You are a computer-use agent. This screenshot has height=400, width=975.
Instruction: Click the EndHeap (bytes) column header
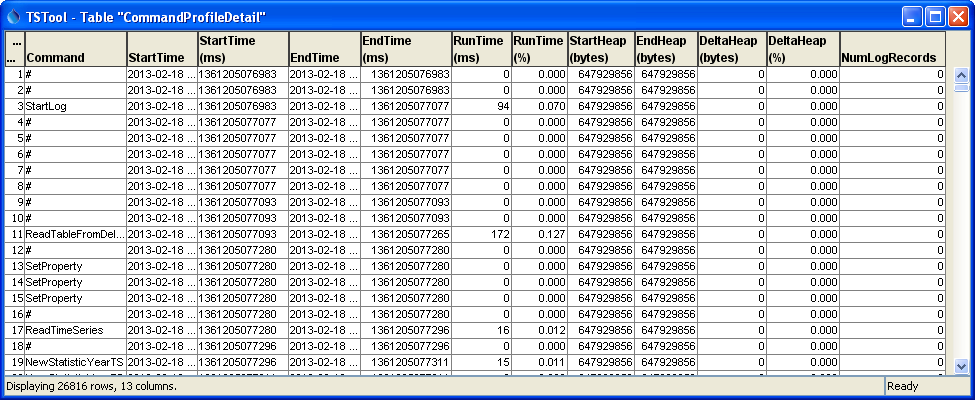click(x=665, y=49)
